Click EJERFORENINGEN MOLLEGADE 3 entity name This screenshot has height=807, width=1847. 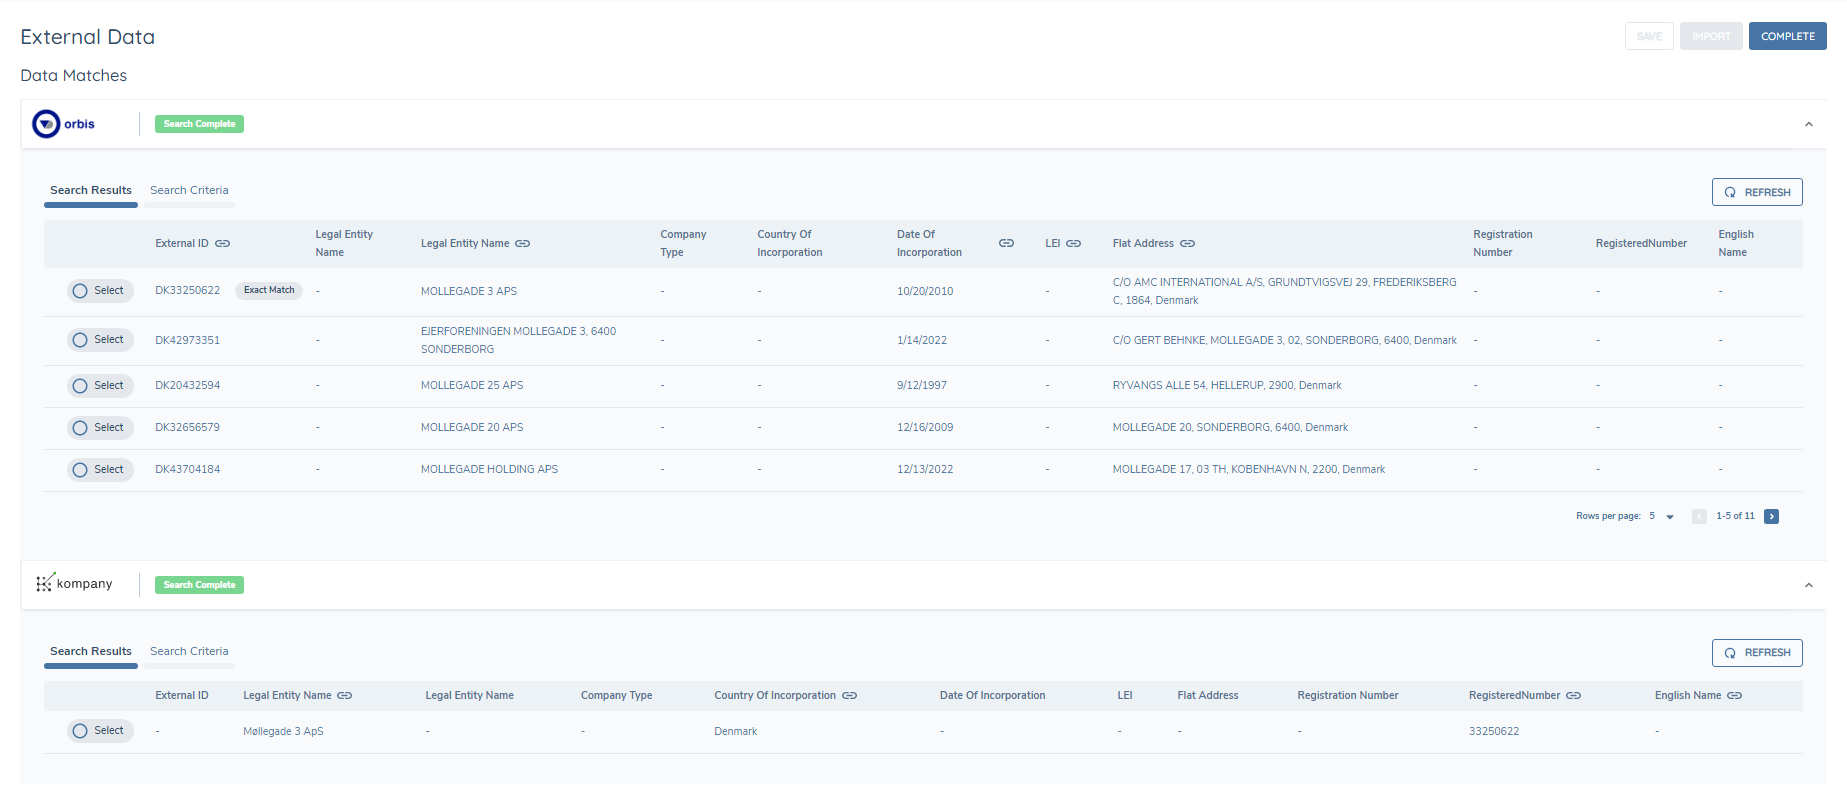click(x=518, y=340)
